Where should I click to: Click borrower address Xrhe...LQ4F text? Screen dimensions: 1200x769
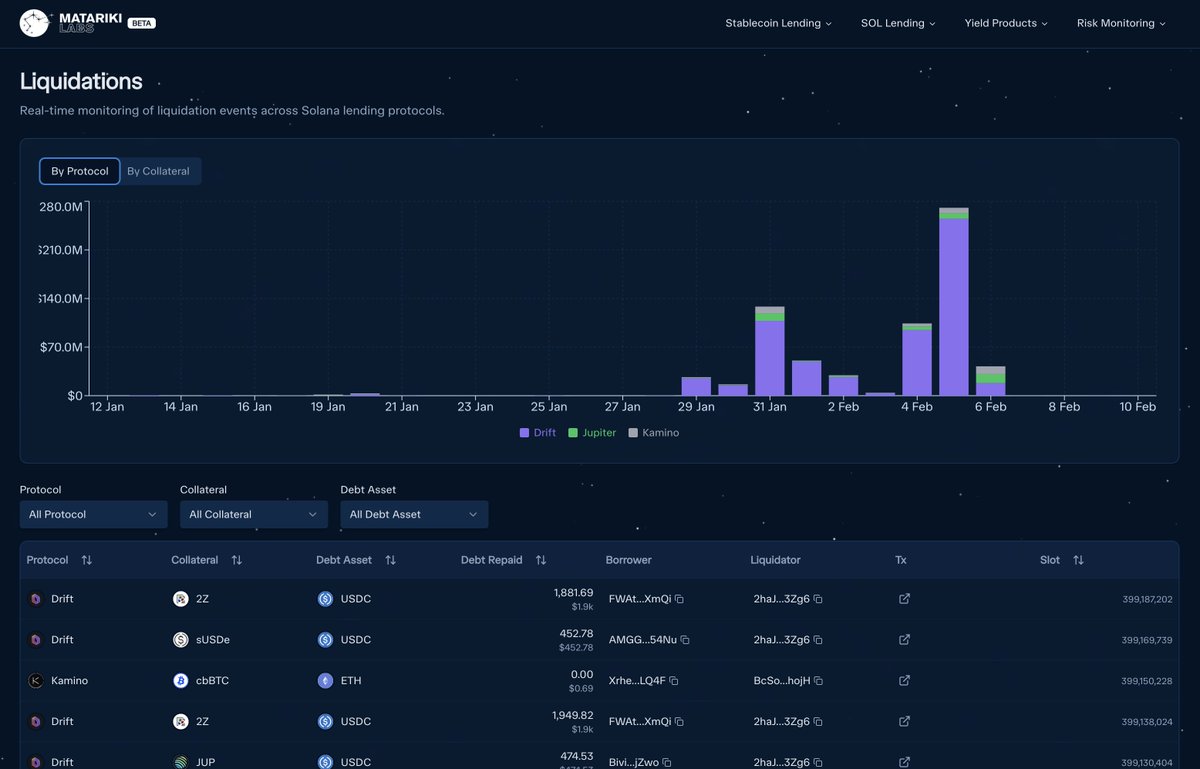click(x=636, y=681)
